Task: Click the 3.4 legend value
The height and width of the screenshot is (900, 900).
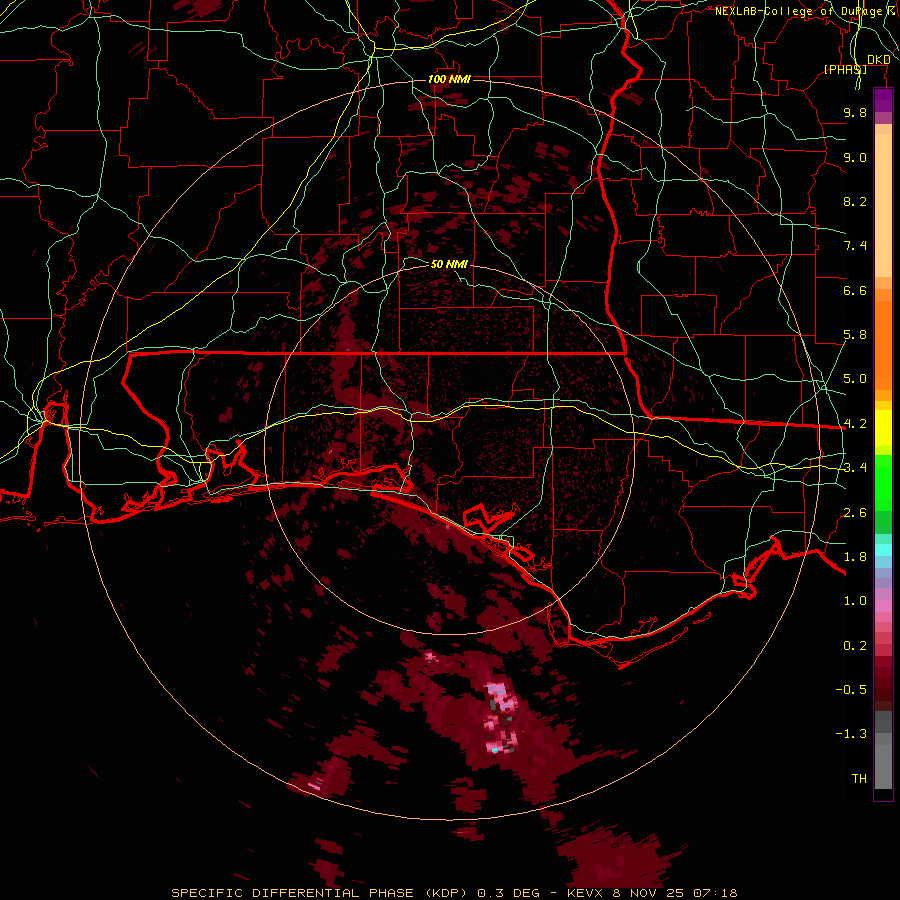Action: point(855,468)
